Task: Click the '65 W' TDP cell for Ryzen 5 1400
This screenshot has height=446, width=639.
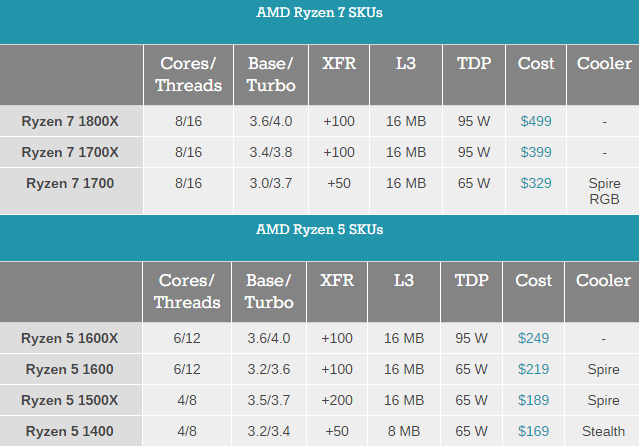Action: pyautogui.click(x=472, y=431)
